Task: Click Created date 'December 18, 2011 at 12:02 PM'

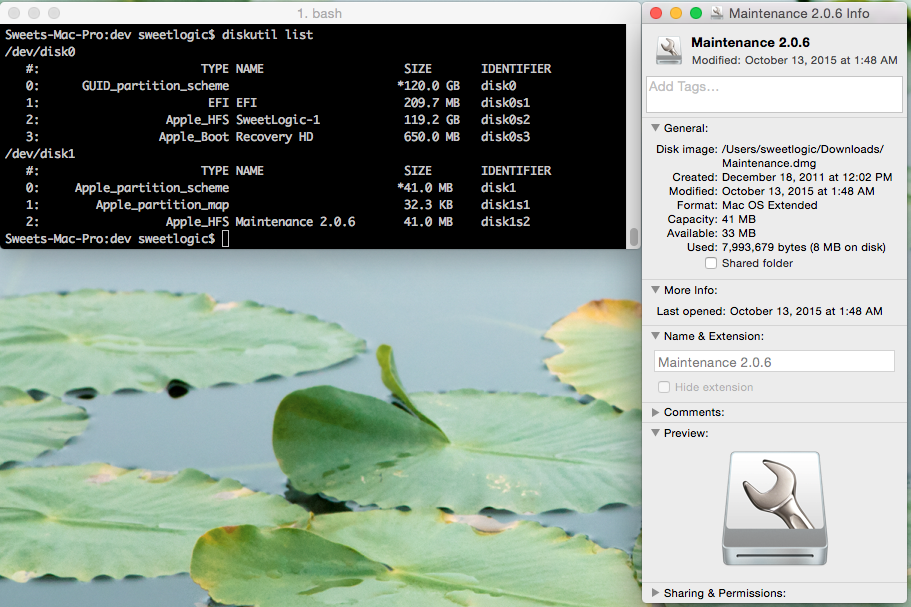Action: coord(807,177)
